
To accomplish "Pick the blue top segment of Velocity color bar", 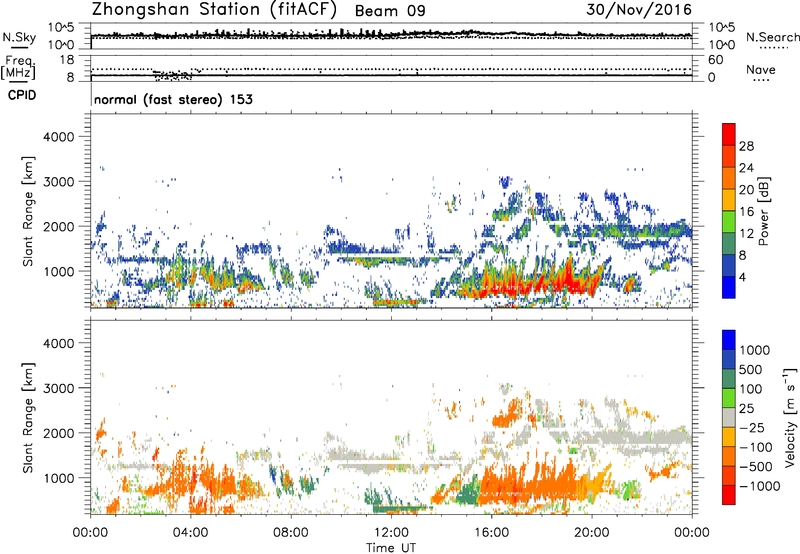I will pyautogui.click(x=729, y=340).
